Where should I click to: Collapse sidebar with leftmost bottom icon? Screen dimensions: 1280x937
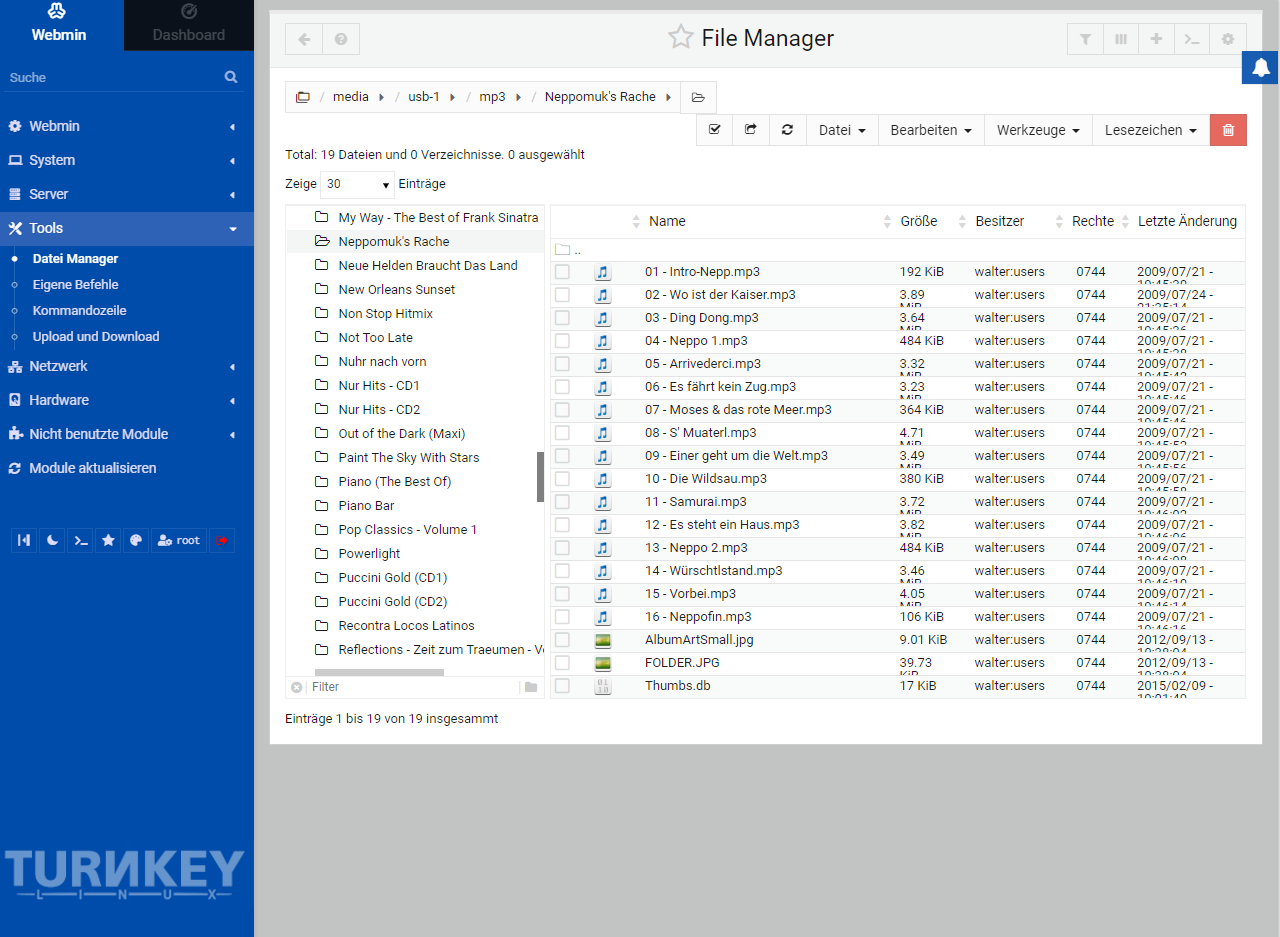[x=24, y=540]
